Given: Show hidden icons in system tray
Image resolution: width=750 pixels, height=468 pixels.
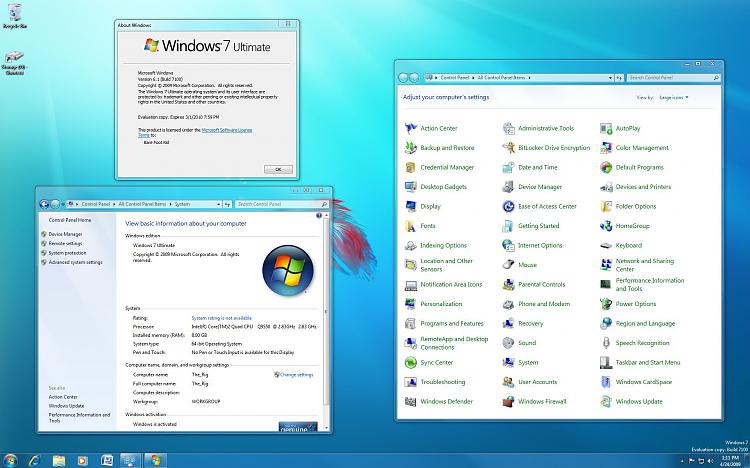Looking at the screenshot, I should point(682,461).
